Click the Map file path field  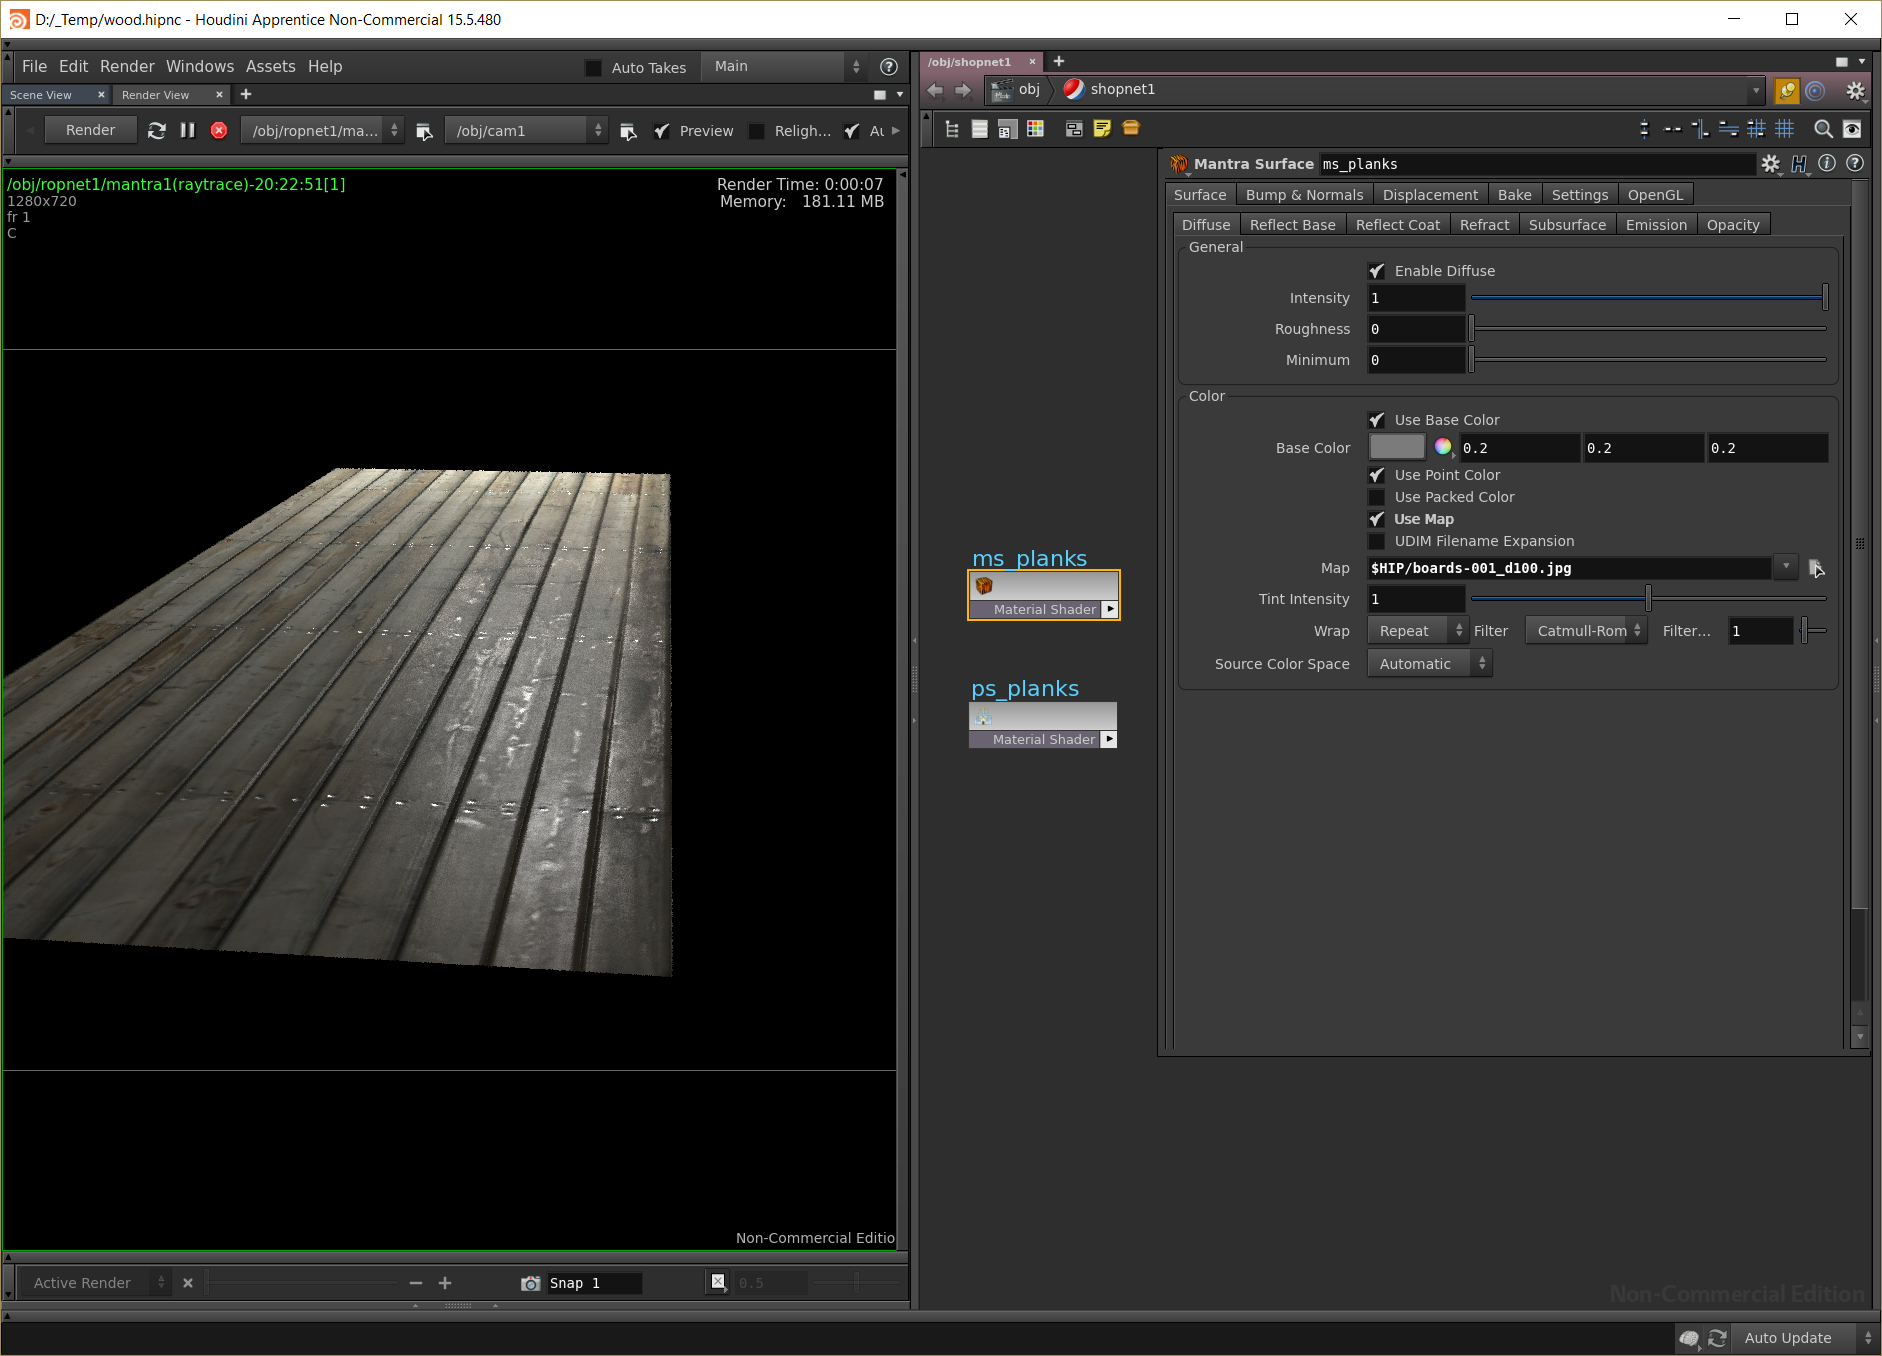coord(1569,568)
